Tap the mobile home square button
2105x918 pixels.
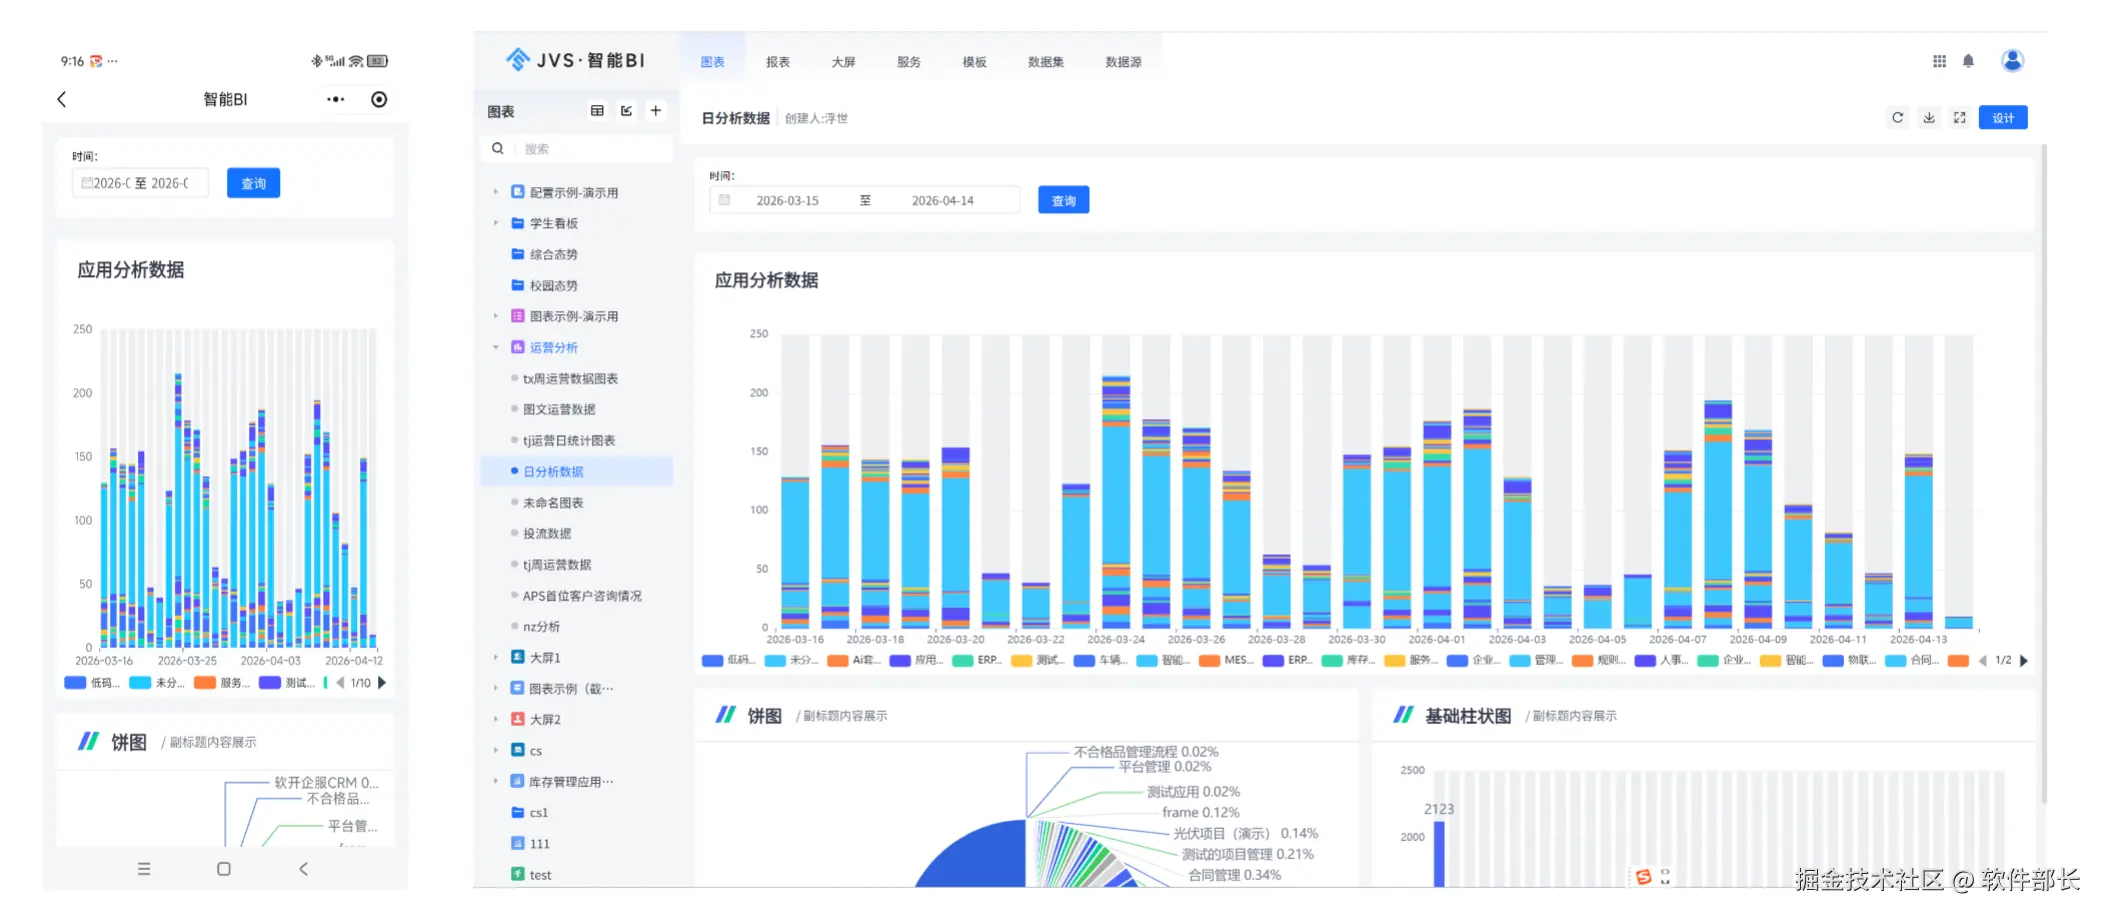(224, 869)
